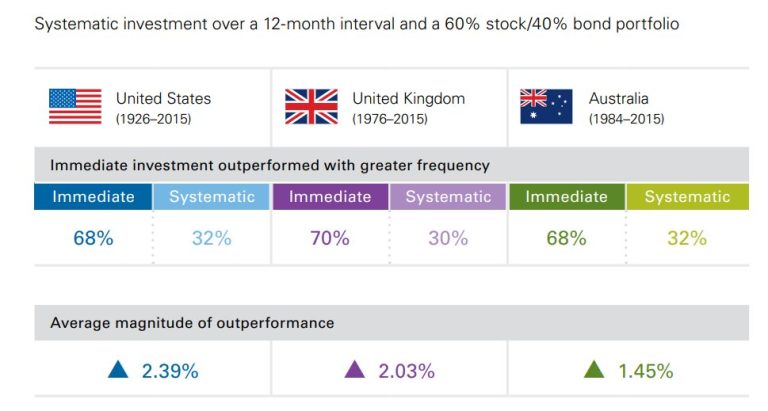The image size is (768, 411).
Task: Click the 70% immediate value
Action: pos(330,238)
